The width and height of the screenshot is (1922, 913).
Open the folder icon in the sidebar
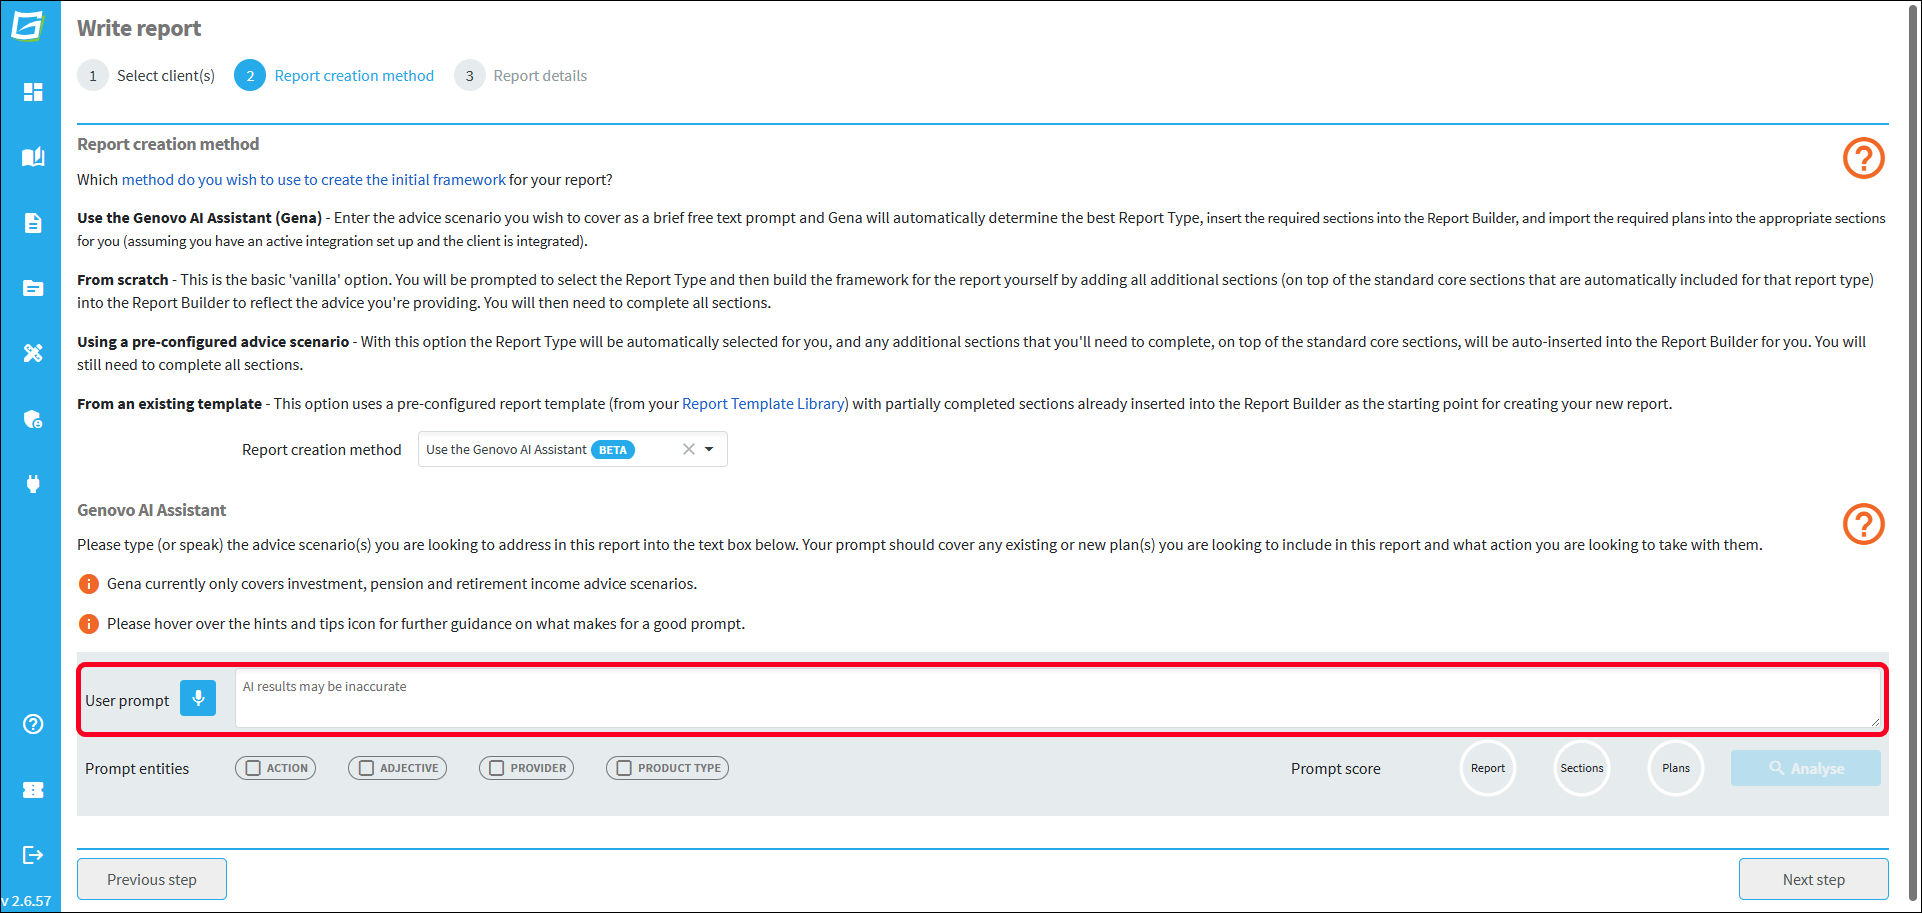click(x=33, y=288)
